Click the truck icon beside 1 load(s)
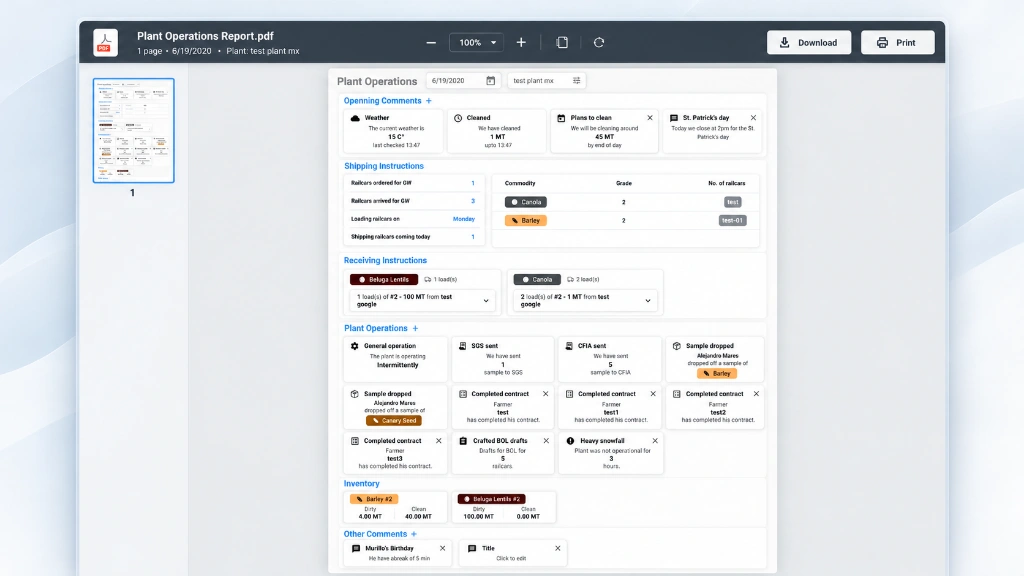The height and width of the screenshot is (576, 1024). 428,280
